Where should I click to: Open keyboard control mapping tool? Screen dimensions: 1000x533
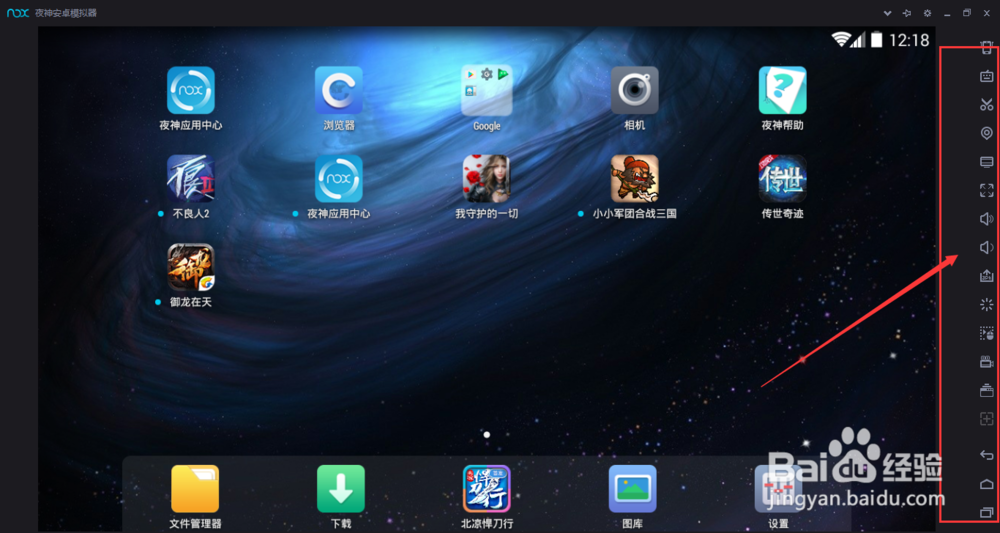[987, 77]
